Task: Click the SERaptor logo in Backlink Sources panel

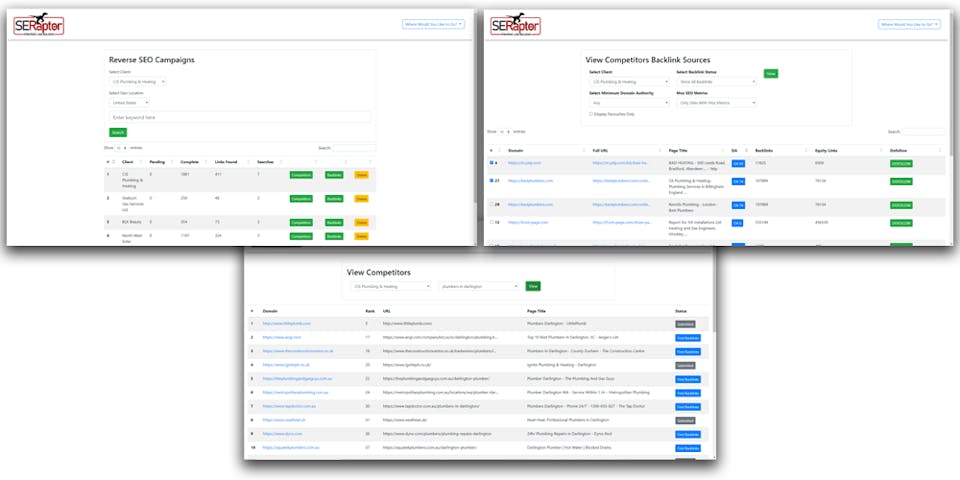Action: coord(517,23)
